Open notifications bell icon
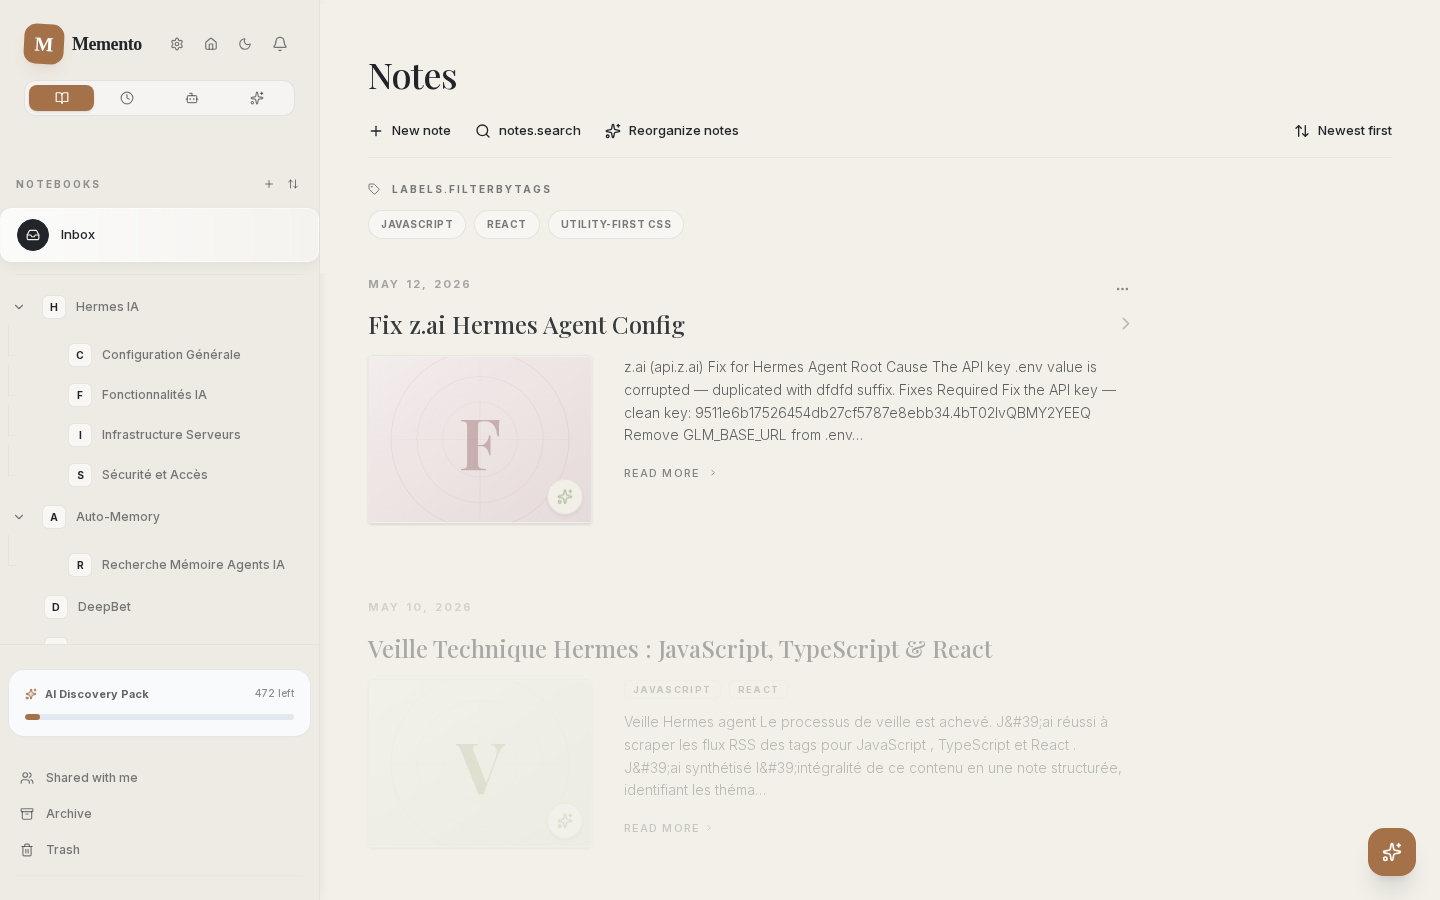This screenshot has height=900, width=1440. point(280,44)
